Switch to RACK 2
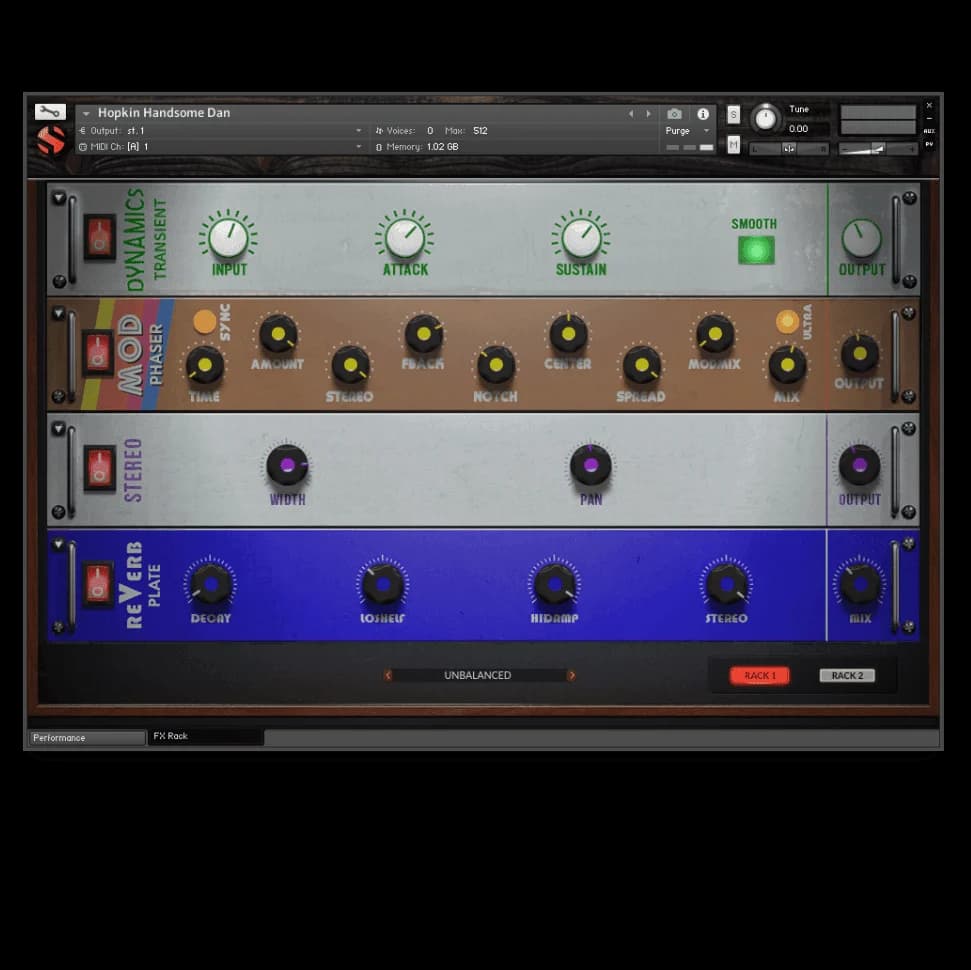 click(847, 675)
